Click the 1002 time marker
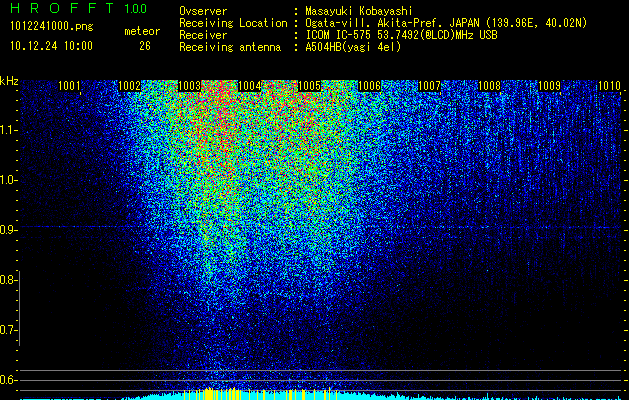The width and height of the screenshot is (629, 400). (x=130, y=86)
